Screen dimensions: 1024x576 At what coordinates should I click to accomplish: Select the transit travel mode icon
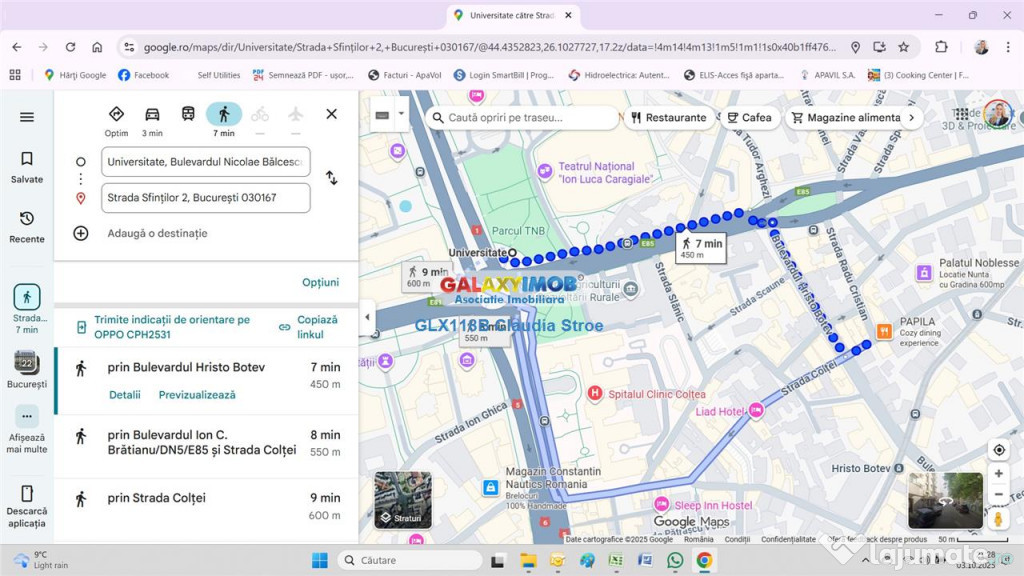tap(188, 114)
